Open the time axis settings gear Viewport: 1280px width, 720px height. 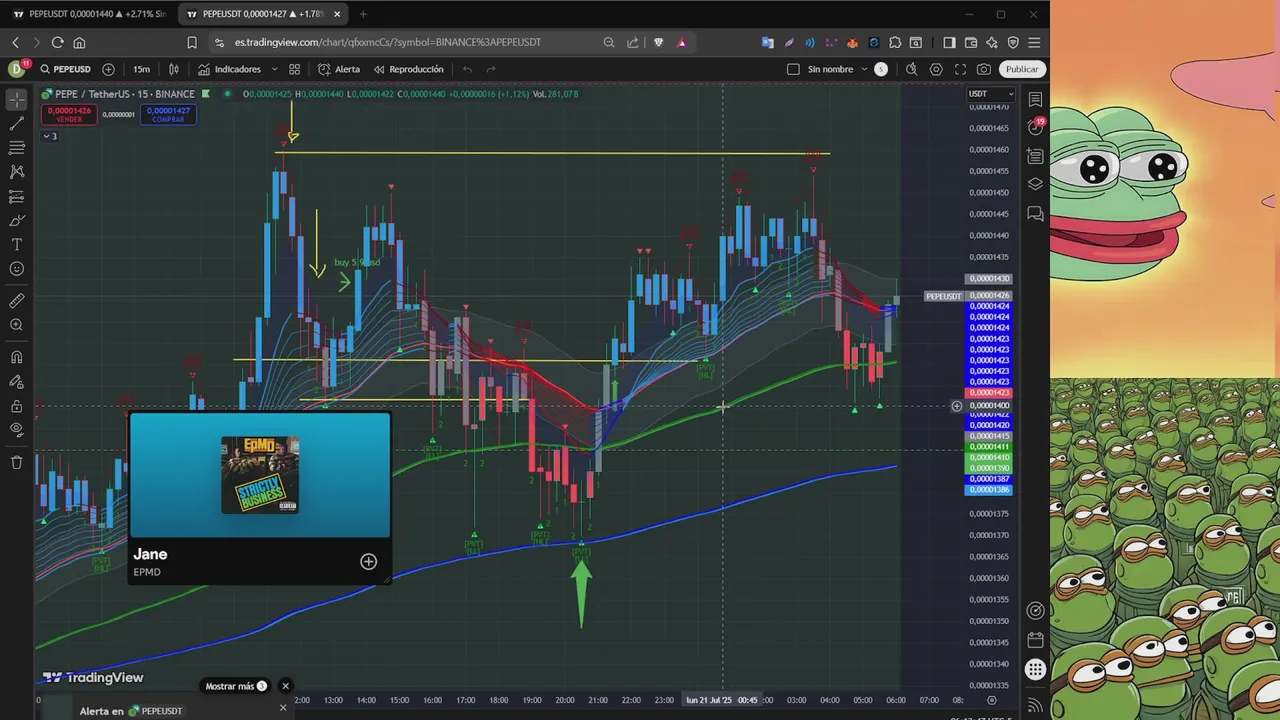[992, 700]
